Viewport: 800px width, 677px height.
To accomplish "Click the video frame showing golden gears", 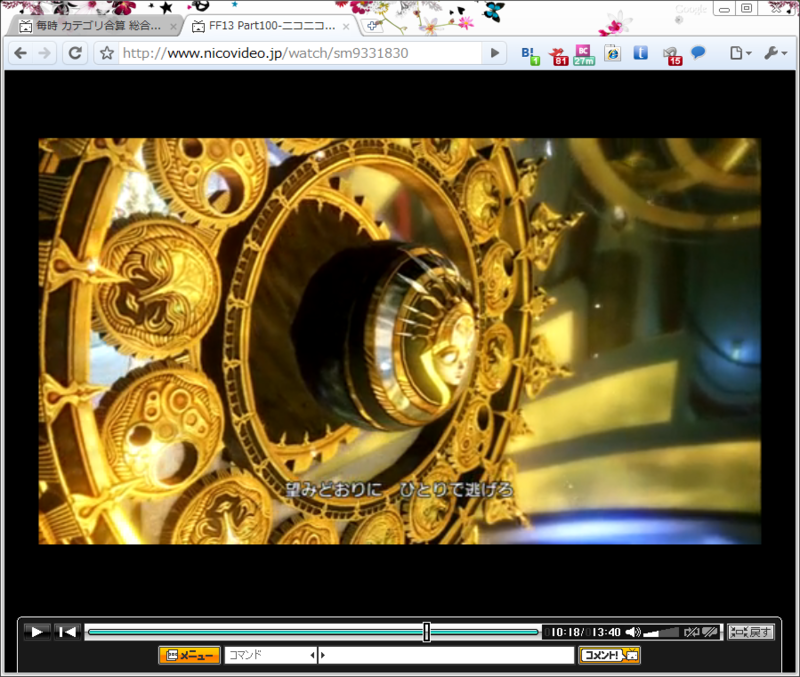I will point(399,341).
